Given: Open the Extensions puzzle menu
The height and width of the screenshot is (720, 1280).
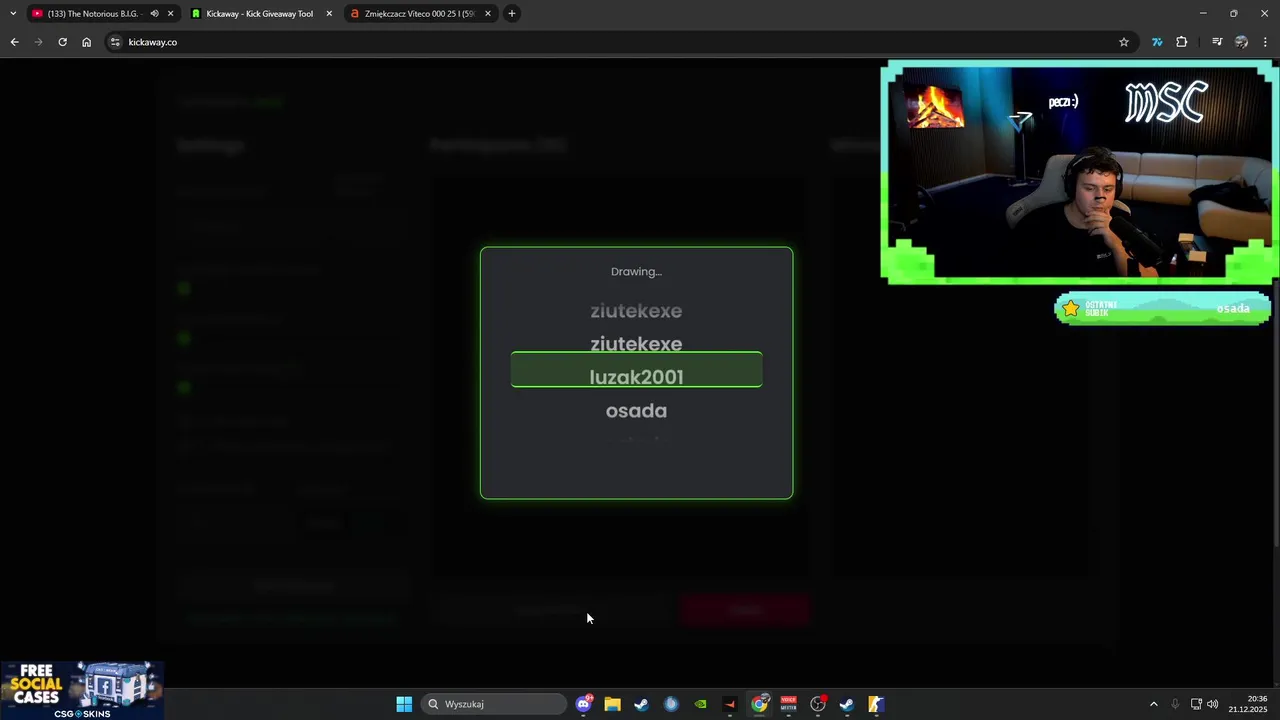Looking at the screenshot, I should click(1182, 42).
